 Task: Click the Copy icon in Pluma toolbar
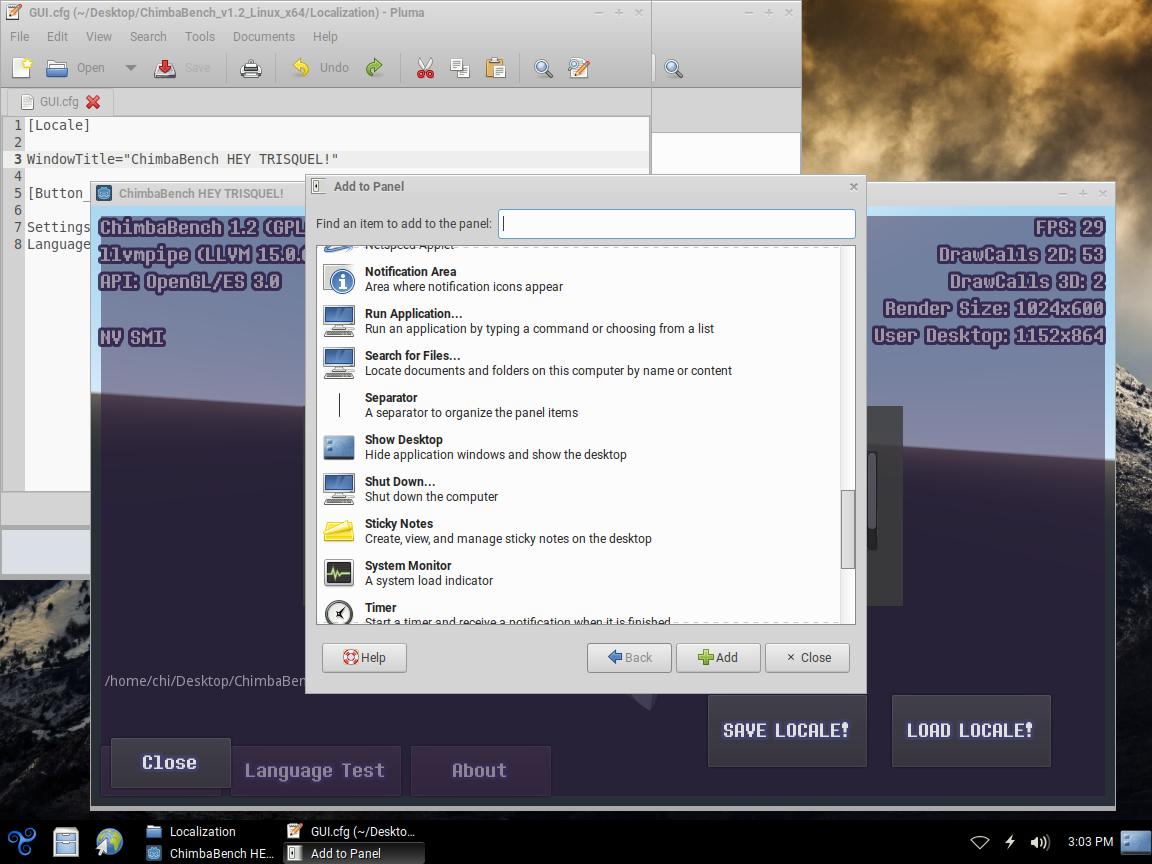[460, 68]
